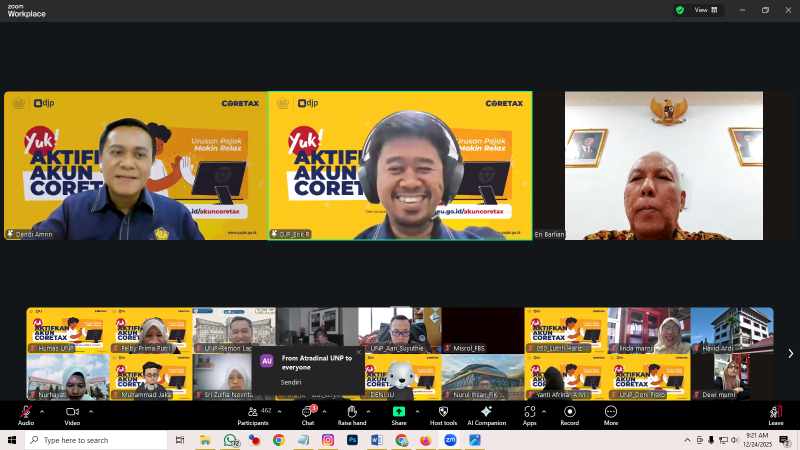This screenshot has width=800, height=450.
Task: Expand the Video options arrow
Action: pos(91,411)
